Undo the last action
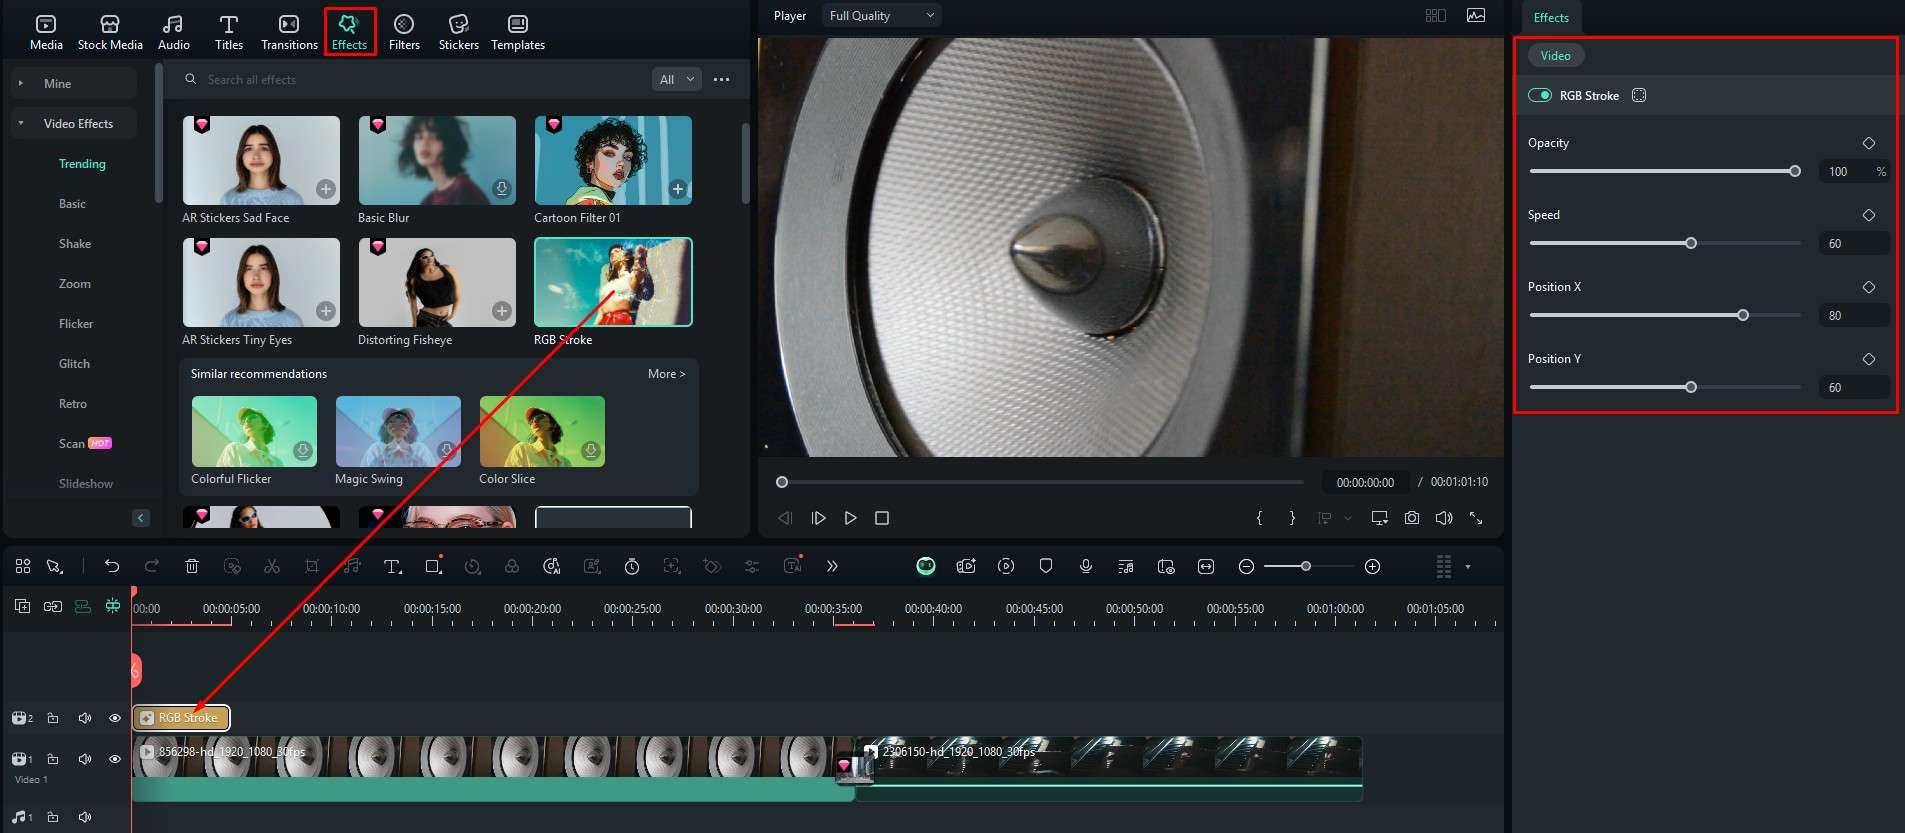The height and width of the screenshot is (833, 1905). (x=112, y=567)
